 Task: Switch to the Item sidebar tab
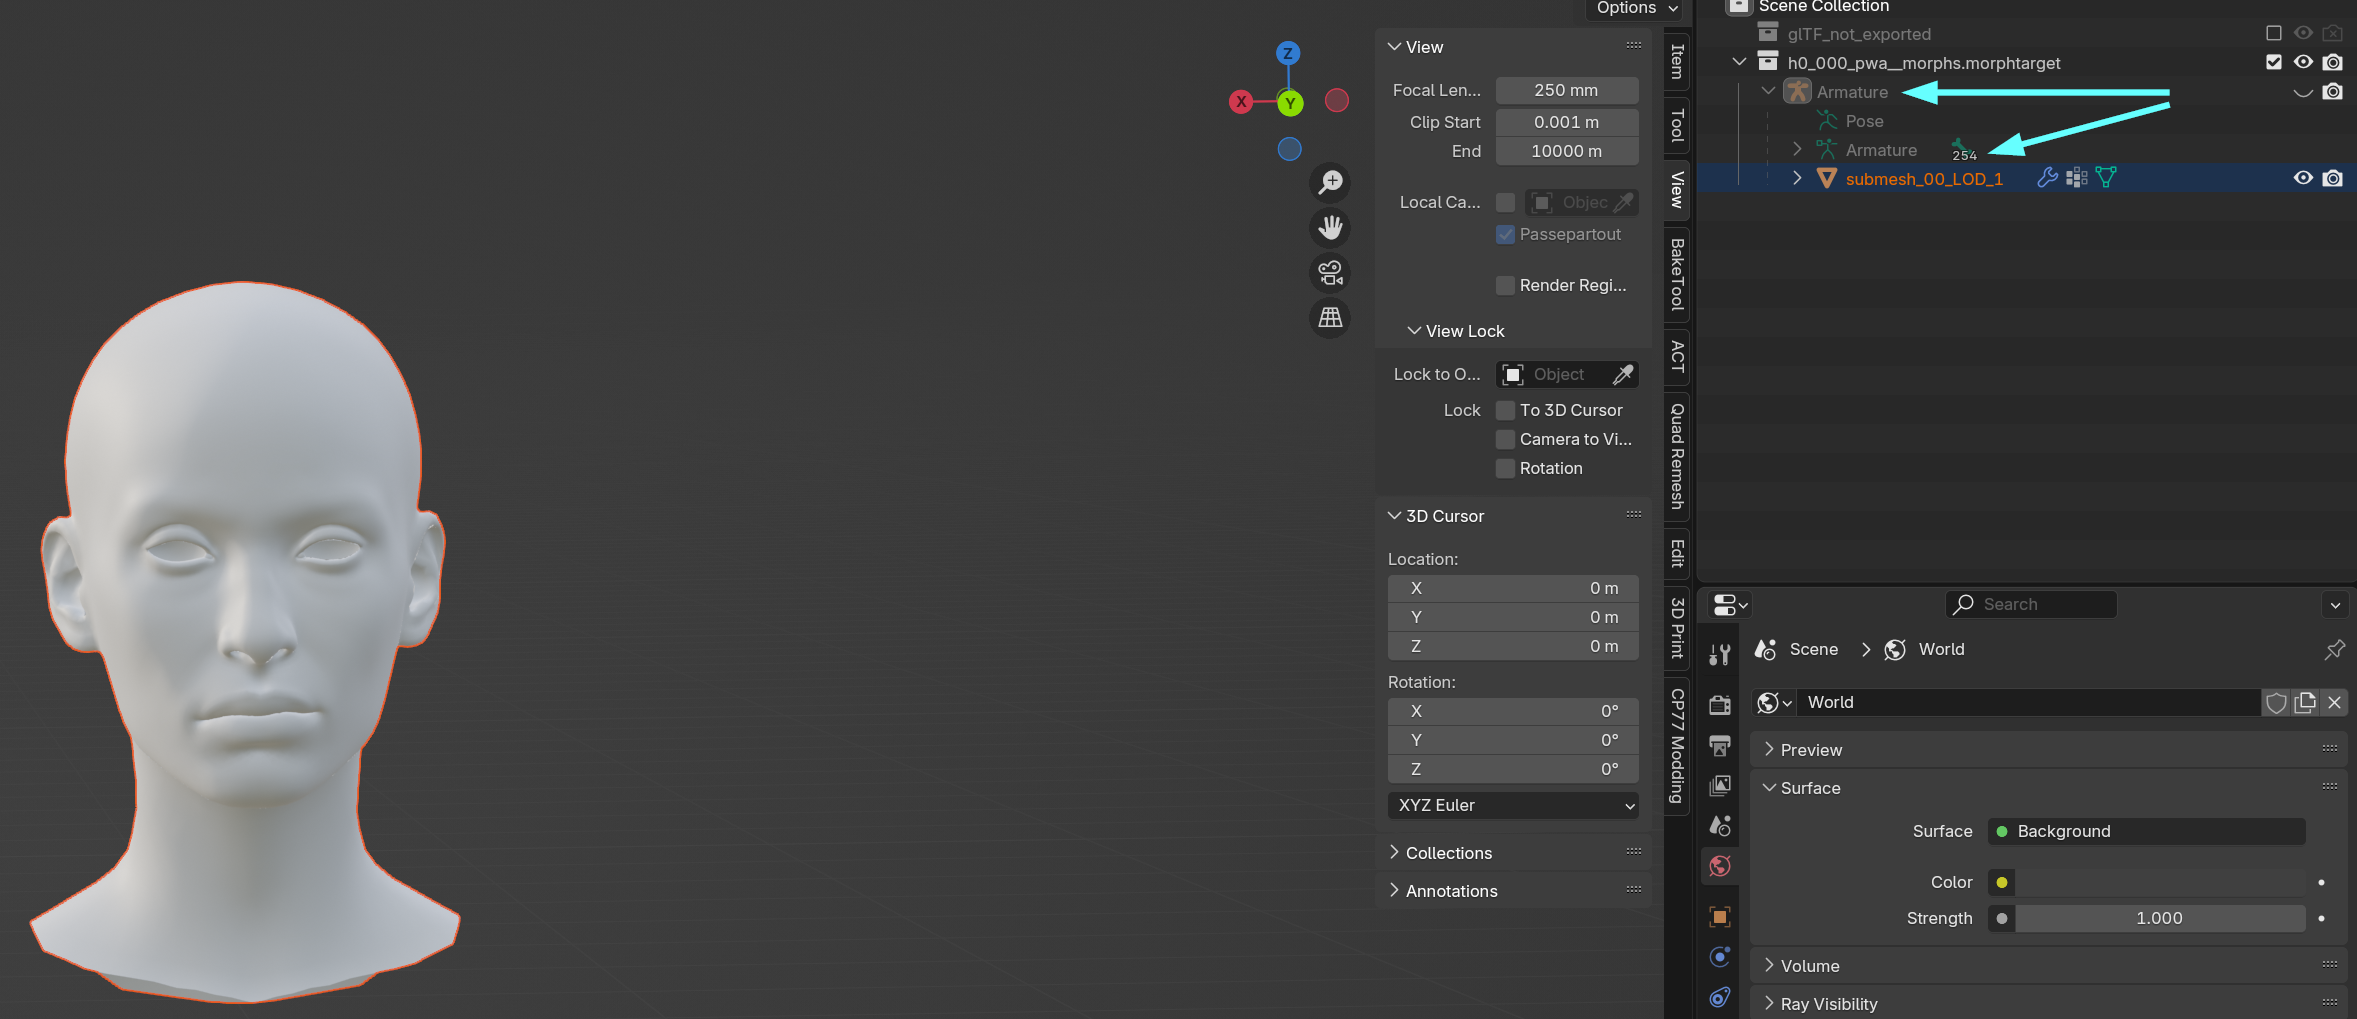click(x=1677, y=62)
